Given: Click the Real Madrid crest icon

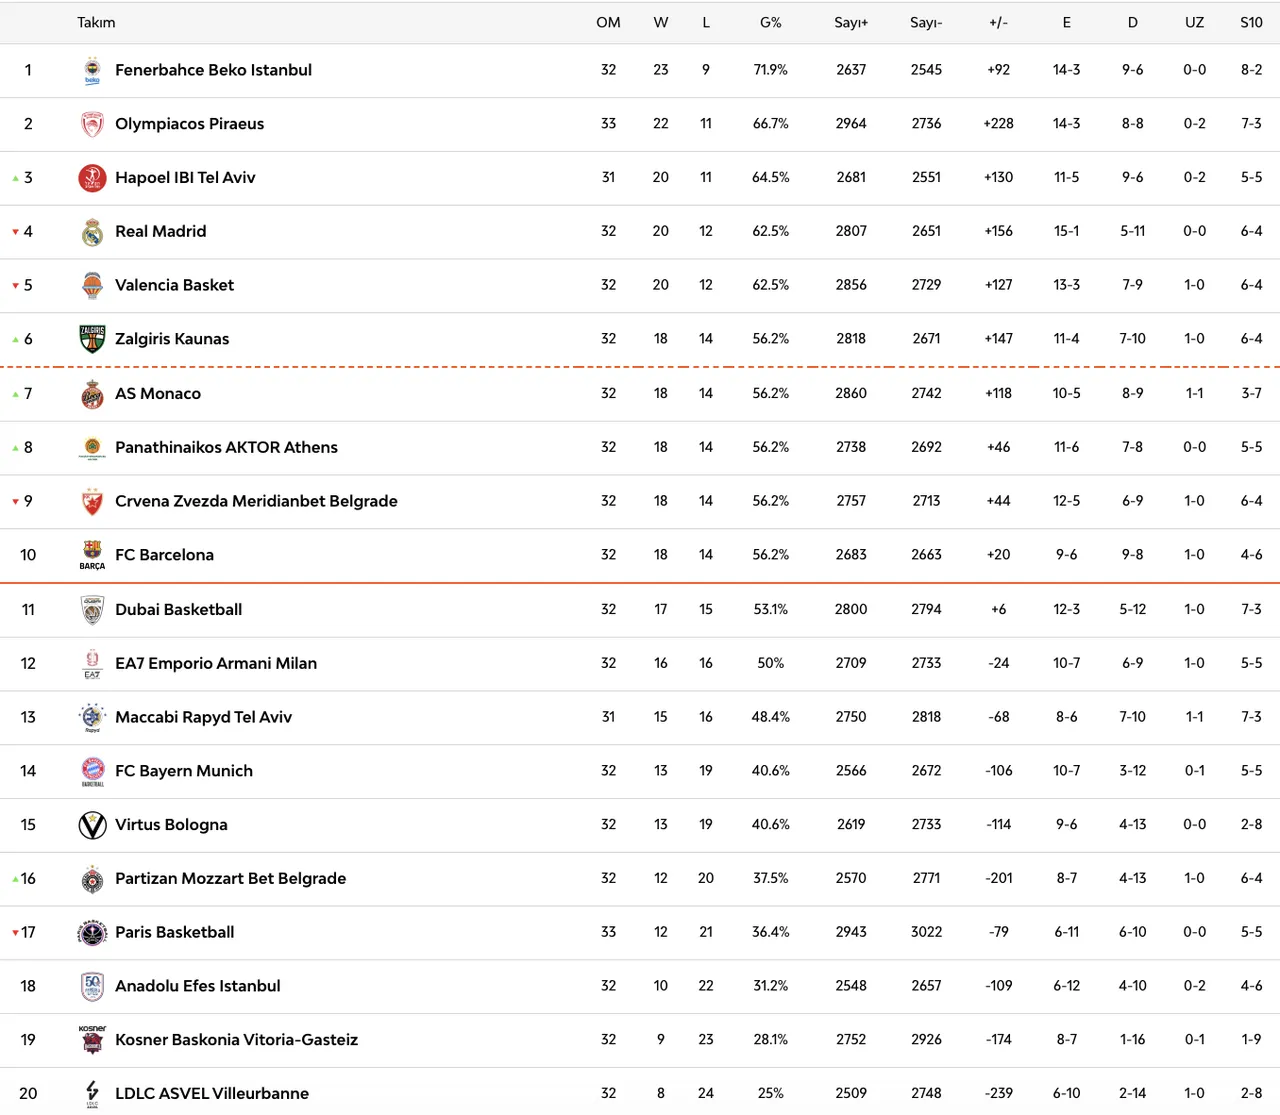Looking at the screenshot, I should click(x=92, y=232).
